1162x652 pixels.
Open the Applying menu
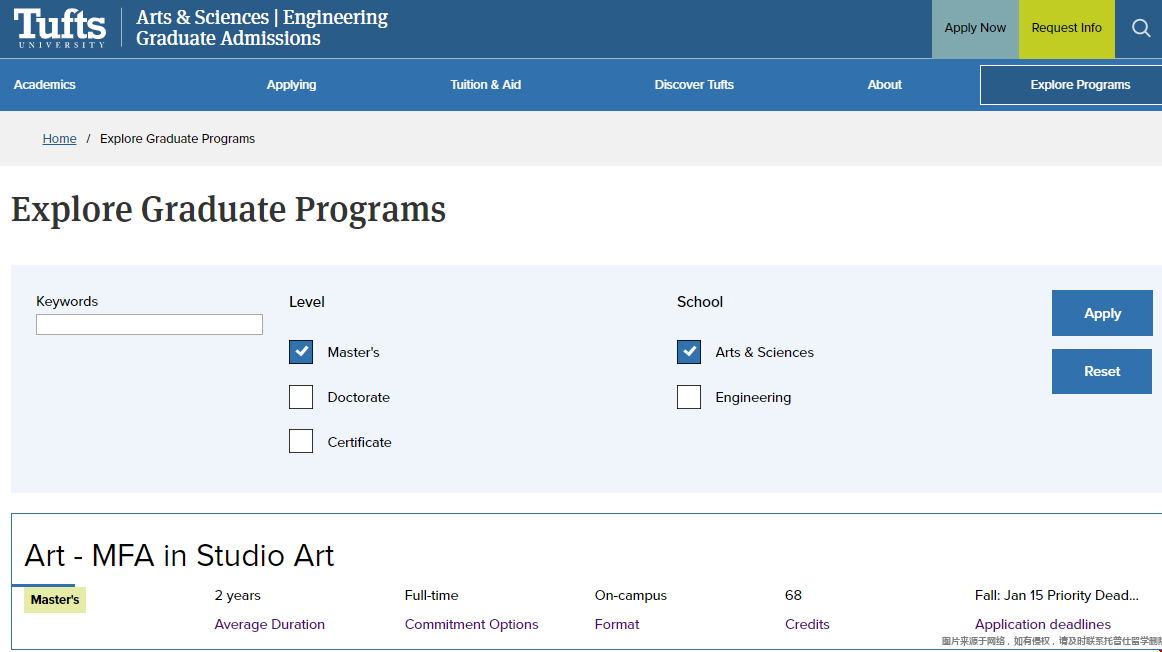pyautogui.click(x=291, y=84)
